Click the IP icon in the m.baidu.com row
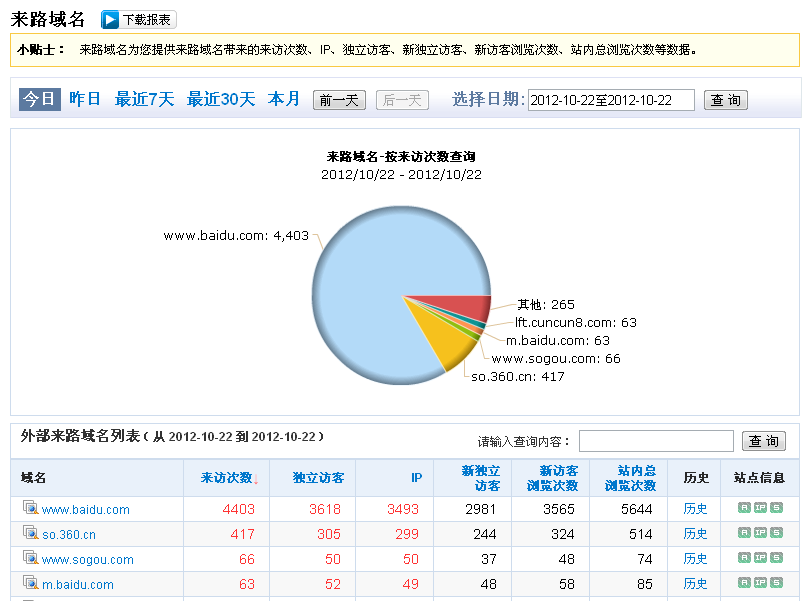The height and width of the screenshot is (601, 806). click(760, 584)
